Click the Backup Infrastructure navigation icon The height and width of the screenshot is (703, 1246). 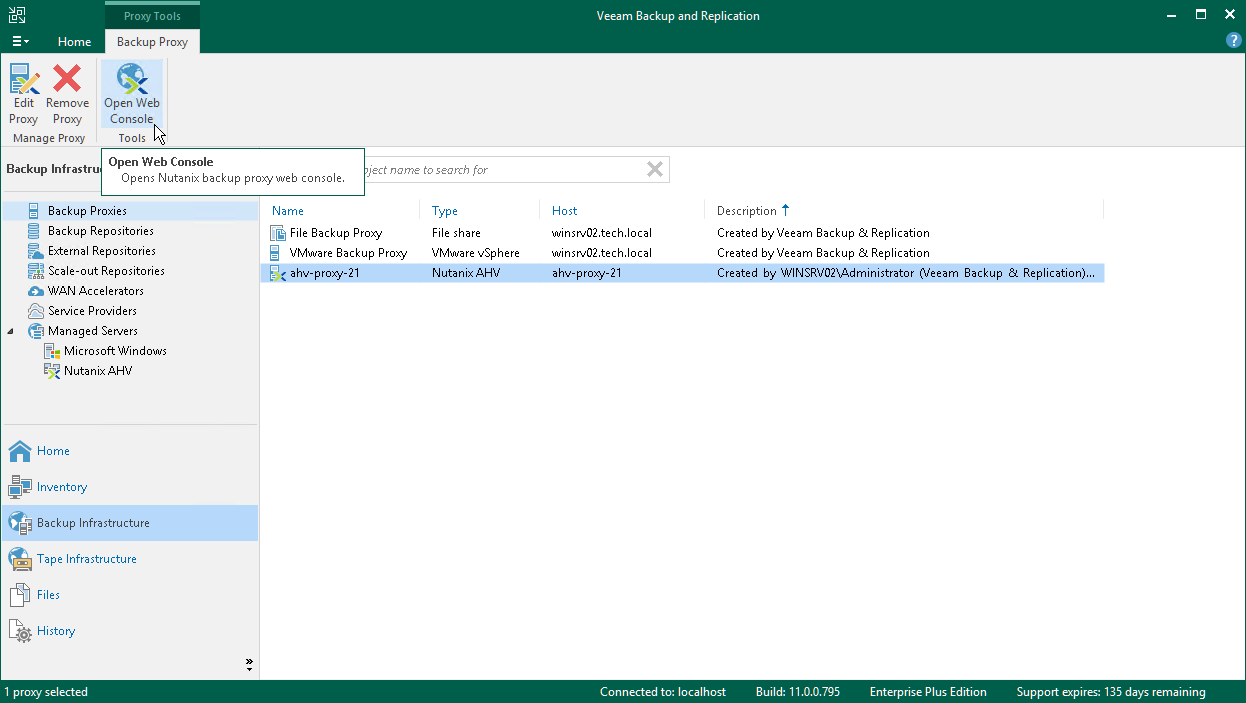coord(19,523)
